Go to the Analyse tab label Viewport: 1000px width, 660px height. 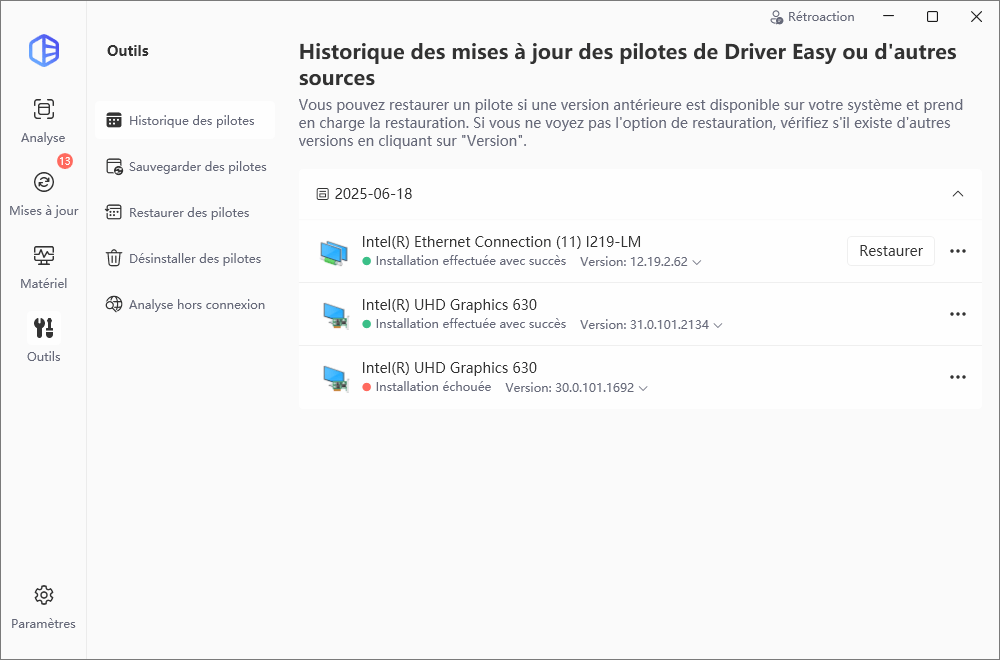[x=43, y=138]
